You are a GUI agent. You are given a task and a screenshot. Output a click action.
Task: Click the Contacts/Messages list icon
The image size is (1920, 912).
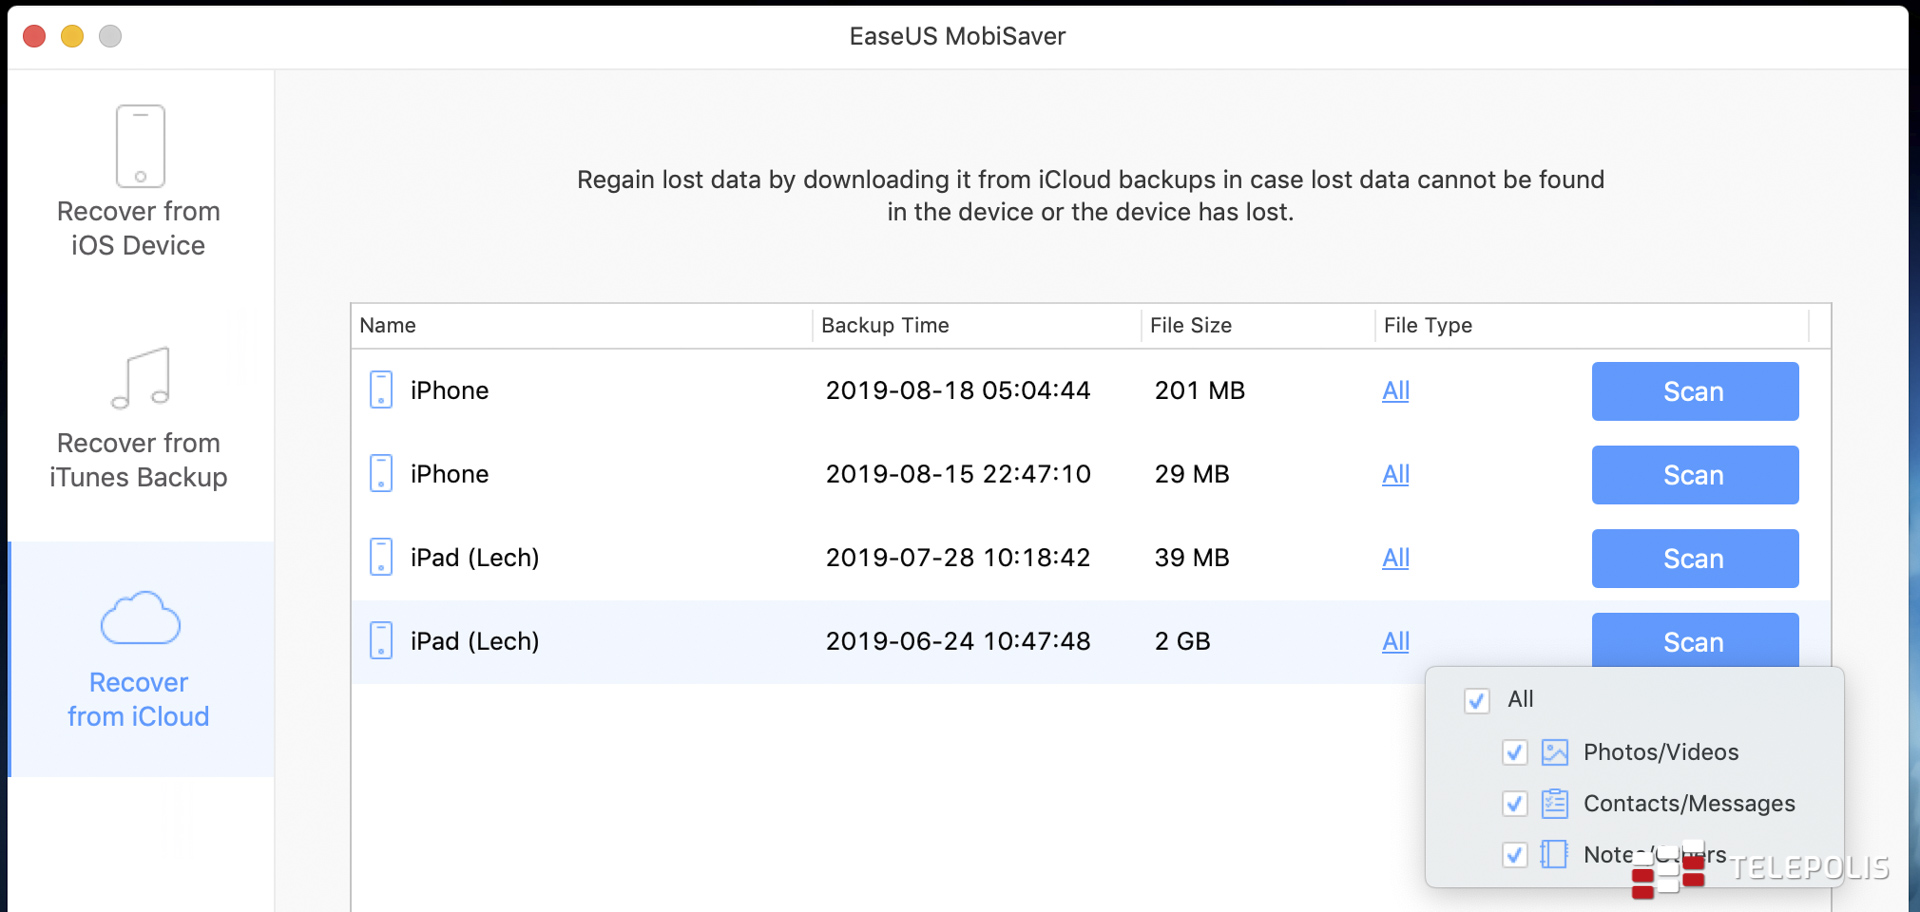pos(1554,803)
